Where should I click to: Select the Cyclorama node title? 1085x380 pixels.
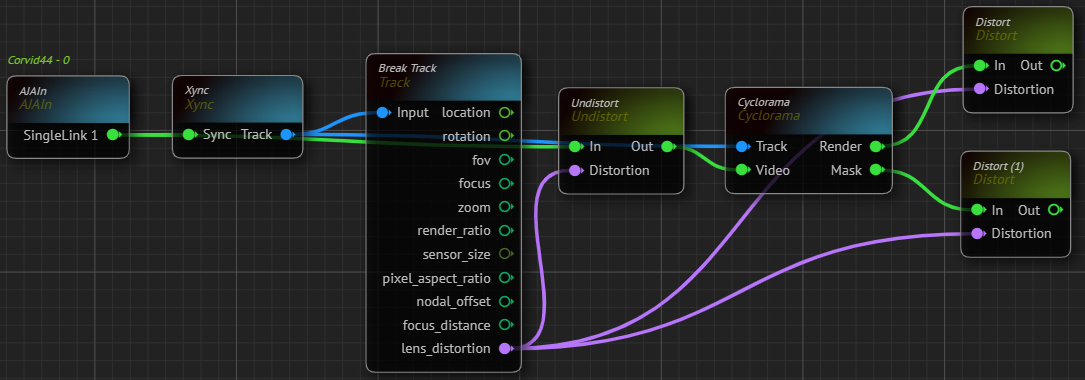tap(763, 102)
